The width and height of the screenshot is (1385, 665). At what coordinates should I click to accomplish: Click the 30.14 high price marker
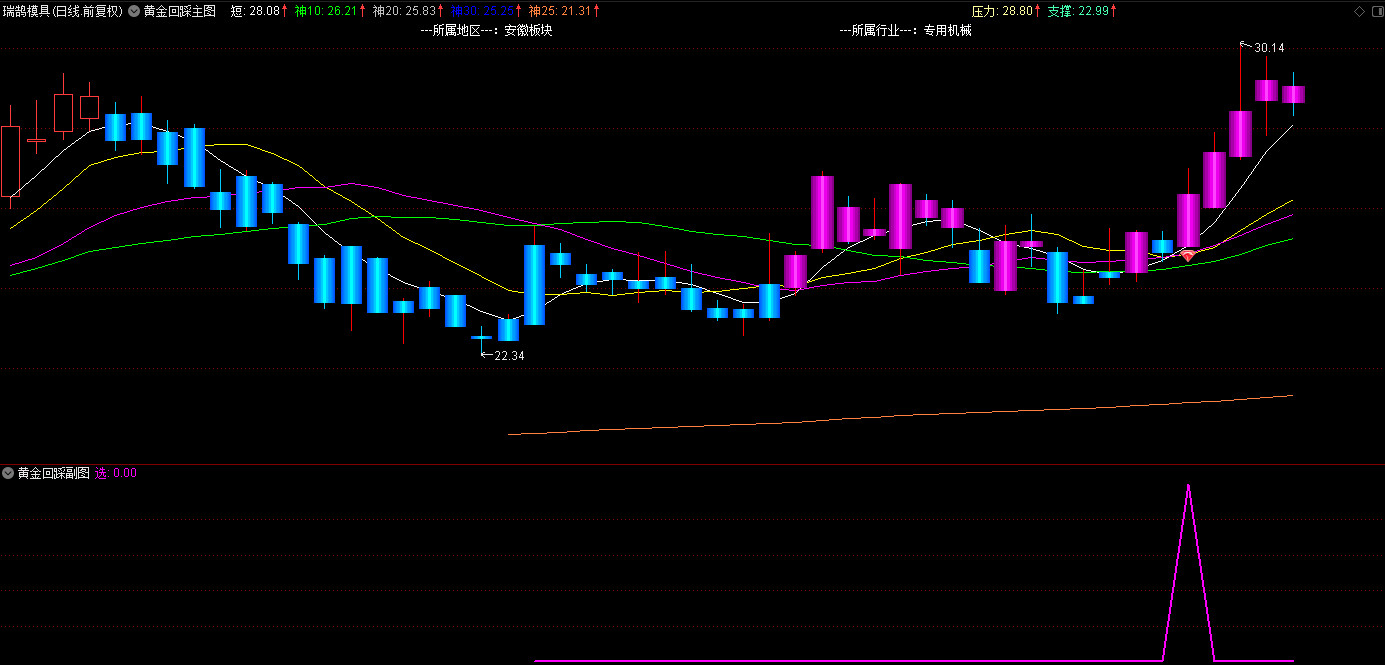click(x=1268, y=47)
